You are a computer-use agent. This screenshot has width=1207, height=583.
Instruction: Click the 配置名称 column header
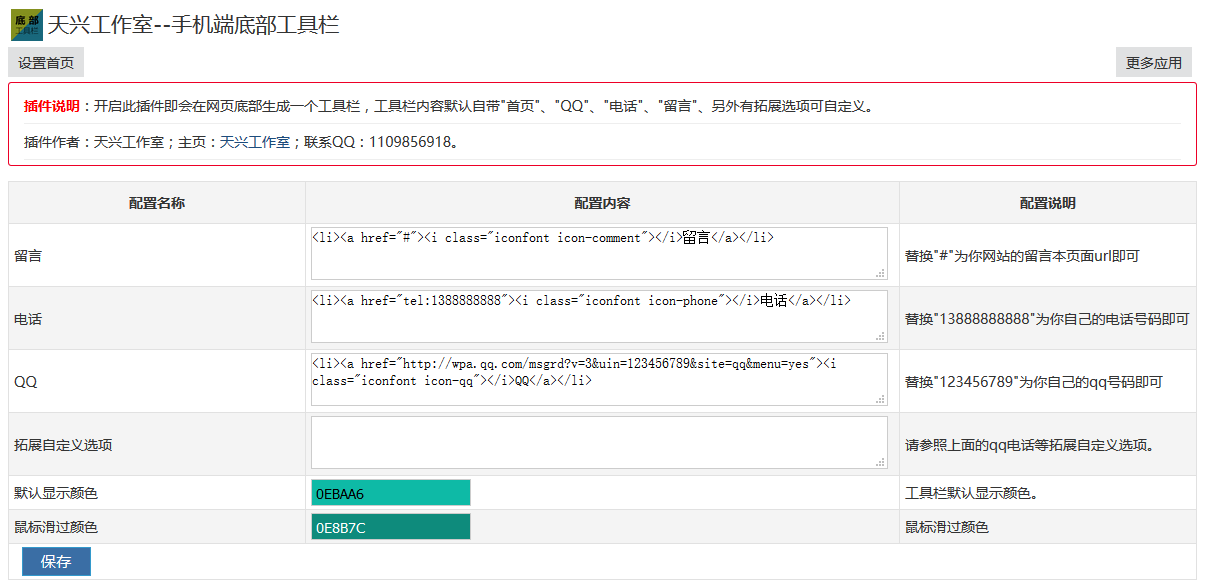(x=157, y=203)
